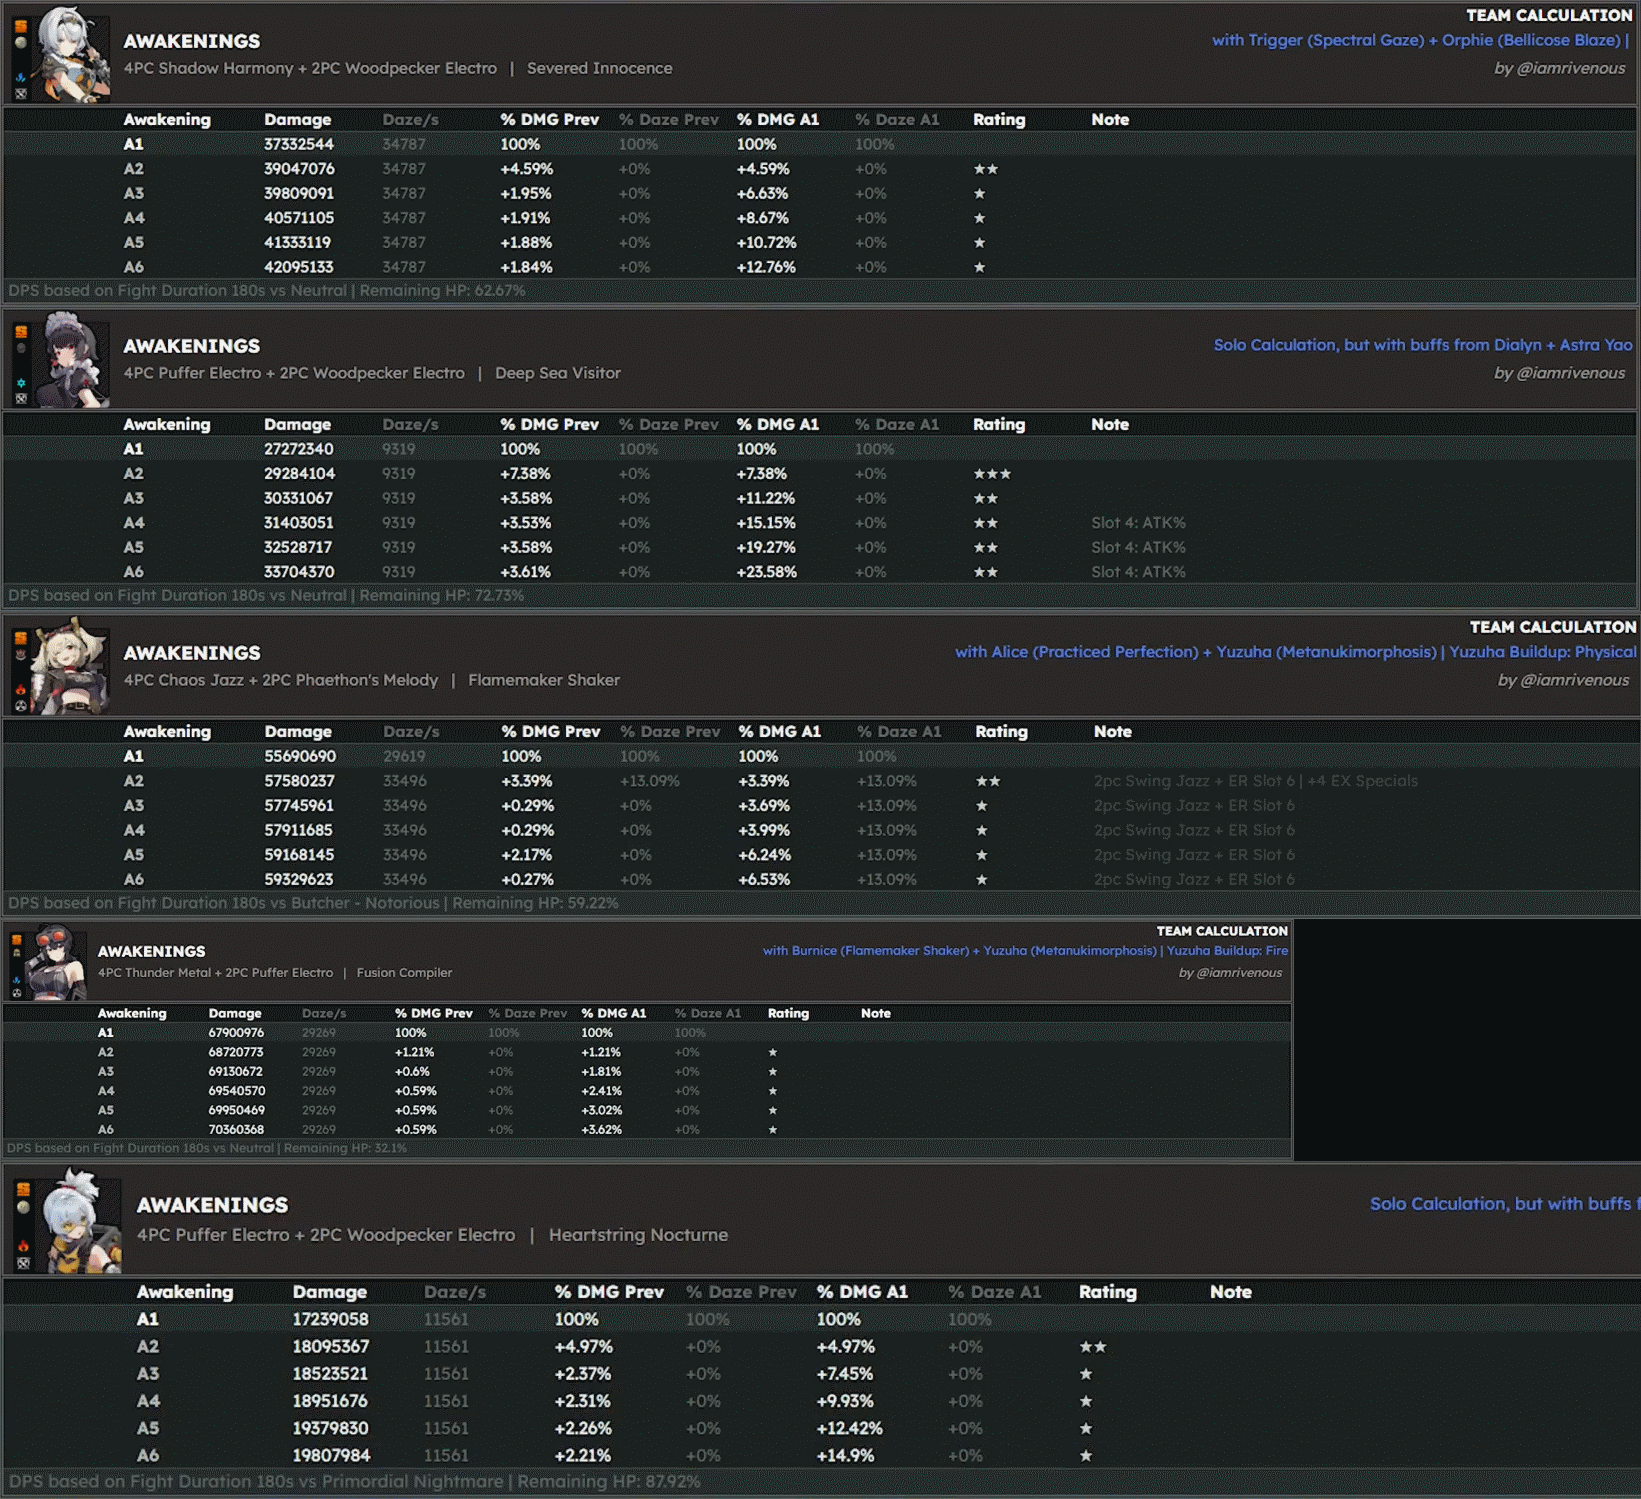Screen dimensions: 1641x1499
Task: Click the faction emblem in the Flamemaker Shaker panel
Action: click(x=21, y=654)
